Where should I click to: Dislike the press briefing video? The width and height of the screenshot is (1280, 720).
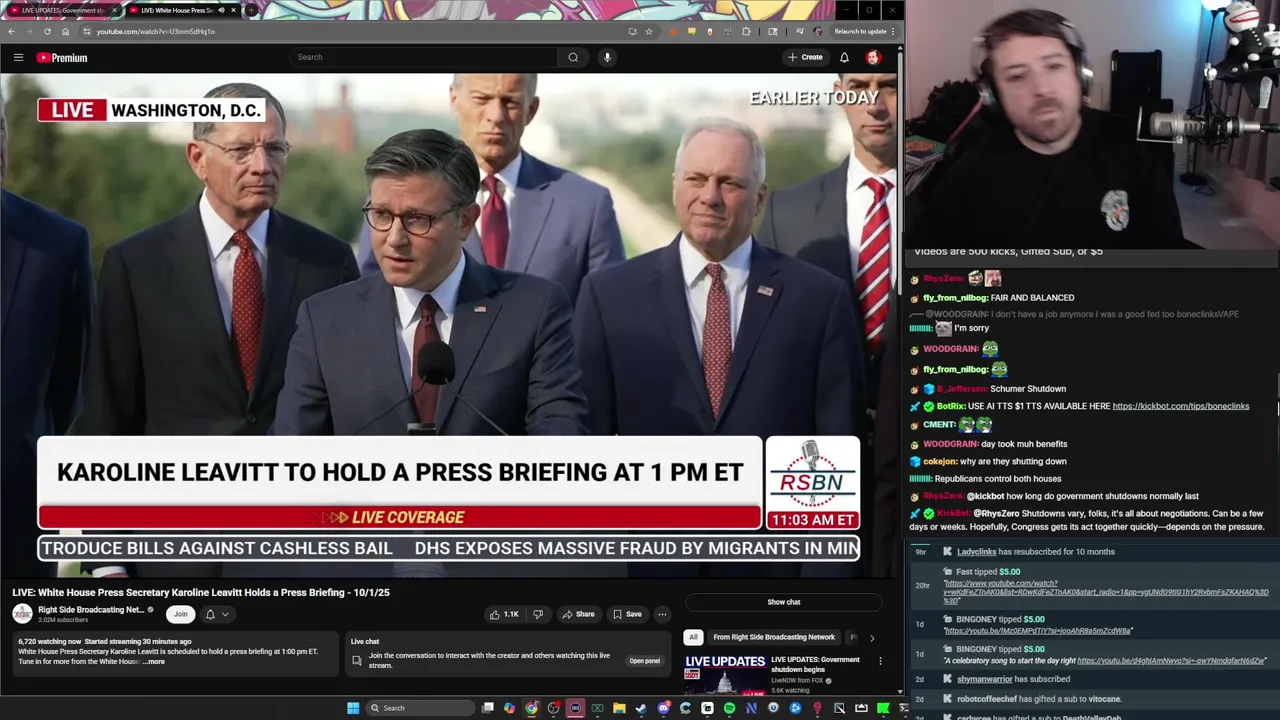pos(538,614)
